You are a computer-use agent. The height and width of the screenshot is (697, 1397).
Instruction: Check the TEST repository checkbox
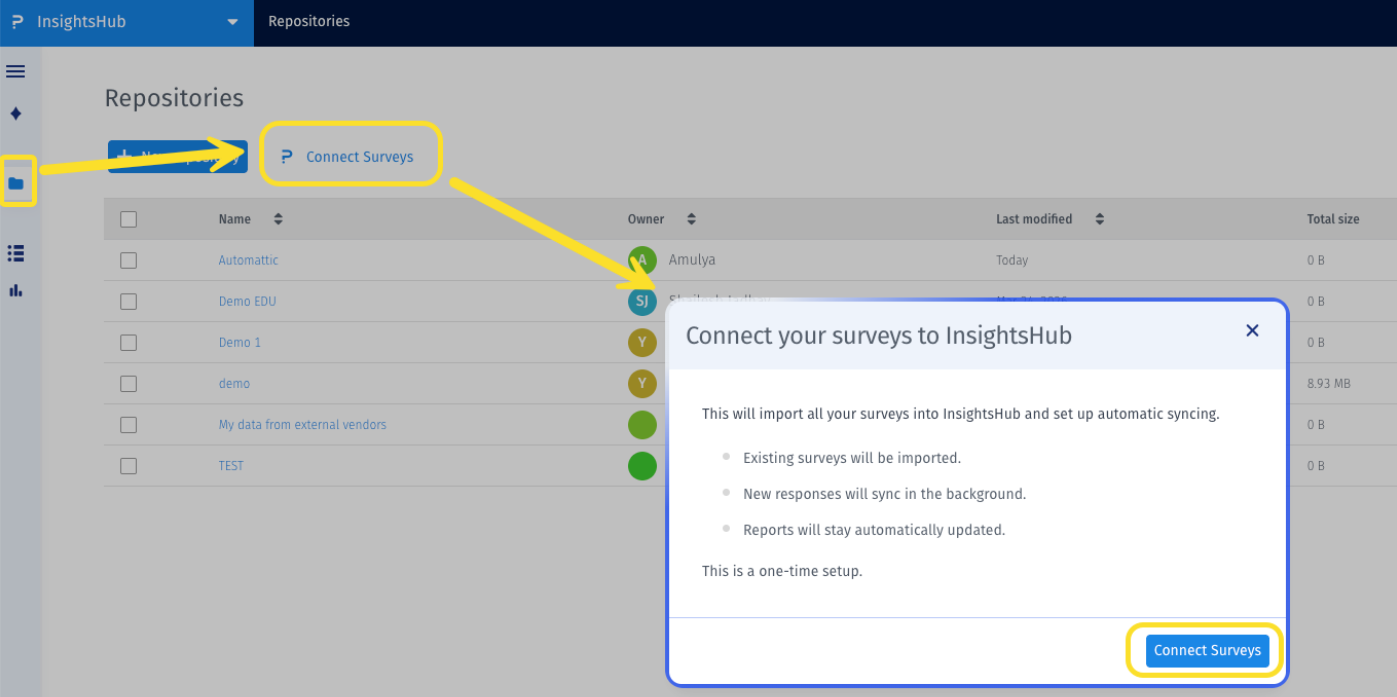point(128,465)
